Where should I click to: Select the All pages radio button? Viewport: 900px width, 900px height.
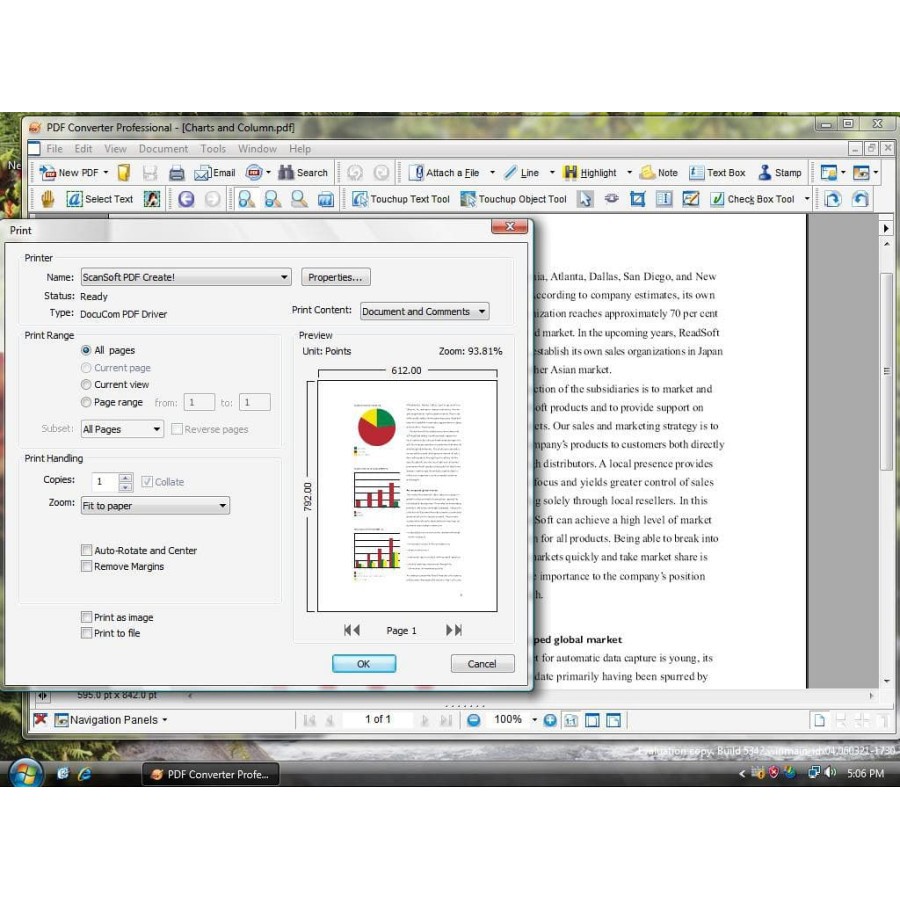click(x=86, y=350)
